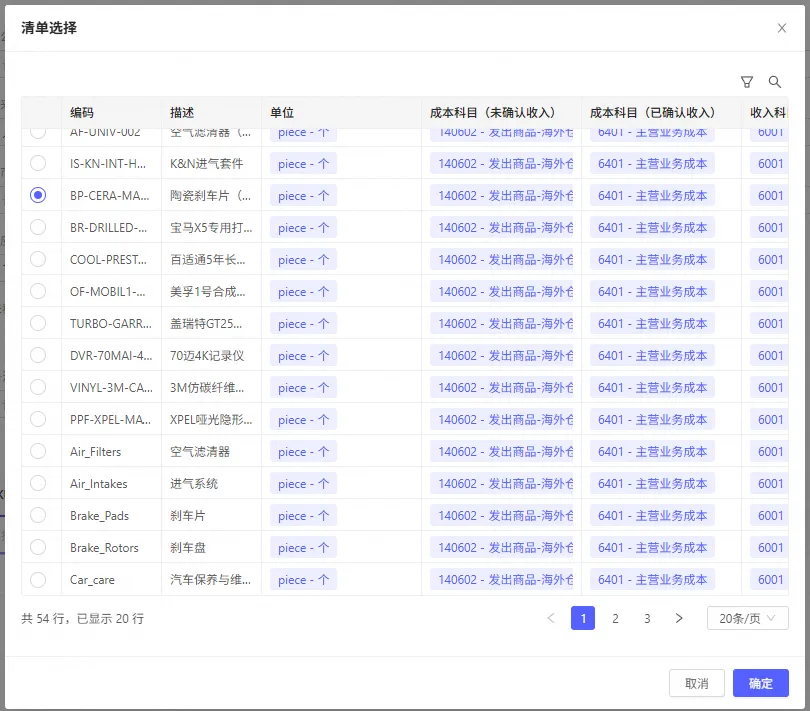Go to next page arrow
Screen dimensions: 810x711
[x=679, y=618]
